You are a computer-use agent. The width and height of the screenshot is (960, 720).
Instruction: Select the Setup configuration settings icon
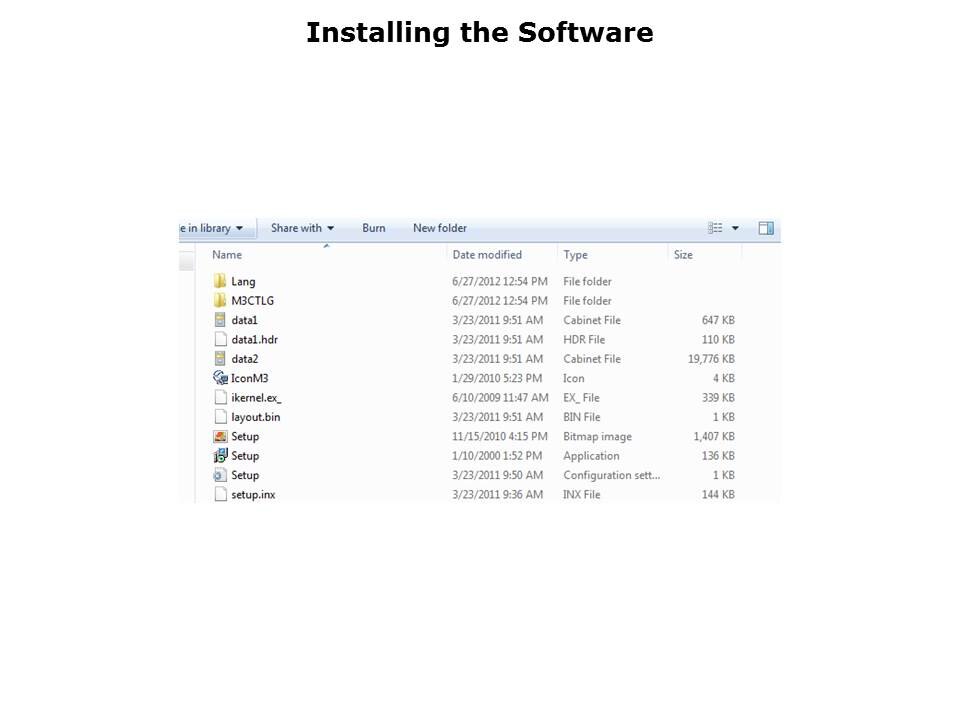[220, 475]
